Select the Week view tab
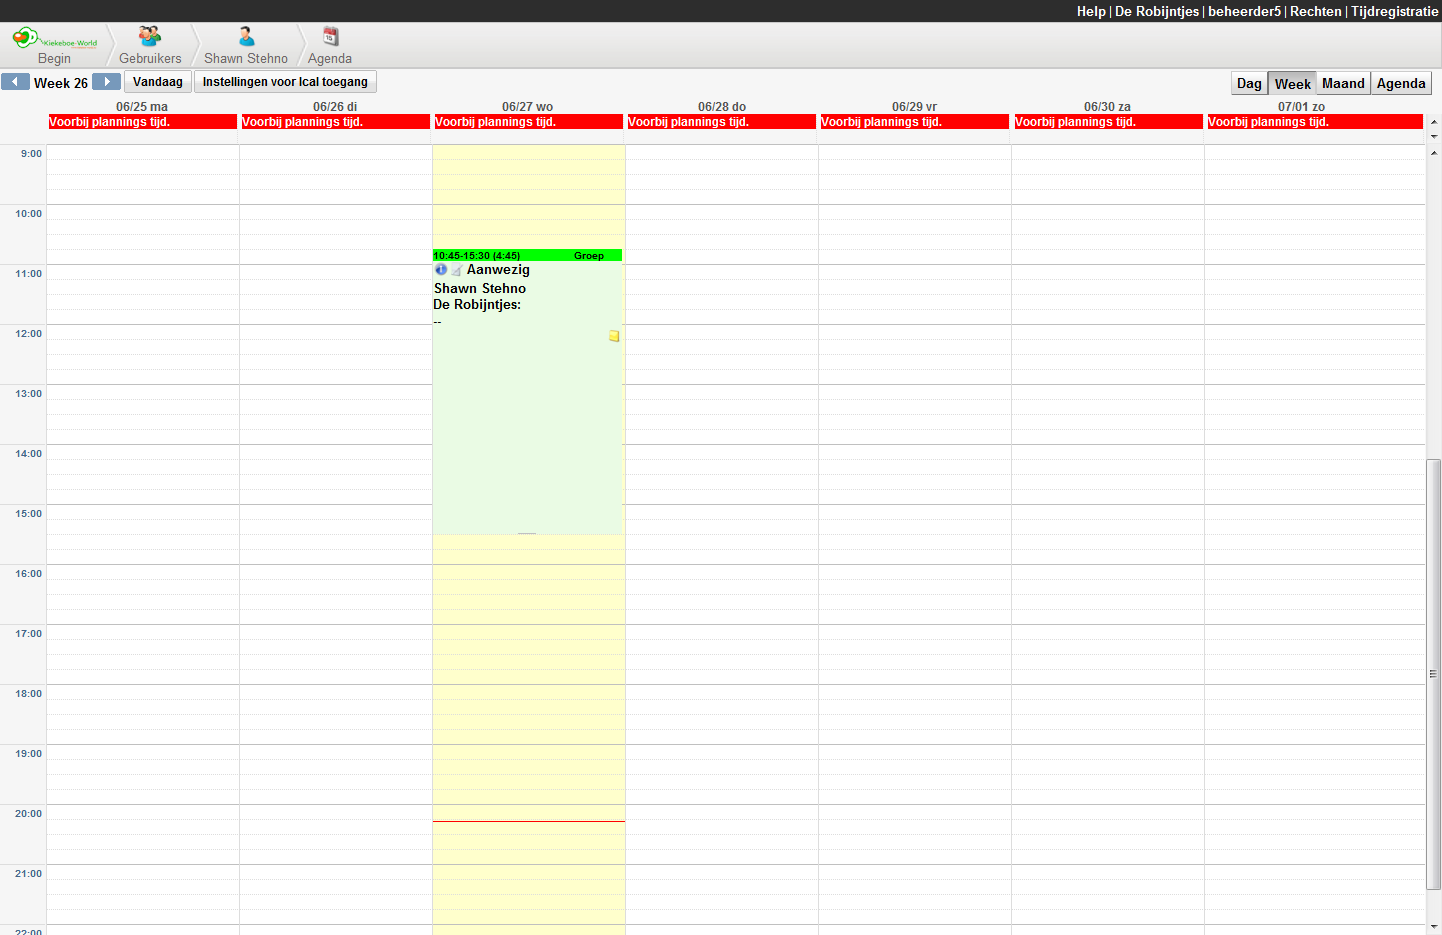The image size is (1442, 935). (x=1292, y=84)
